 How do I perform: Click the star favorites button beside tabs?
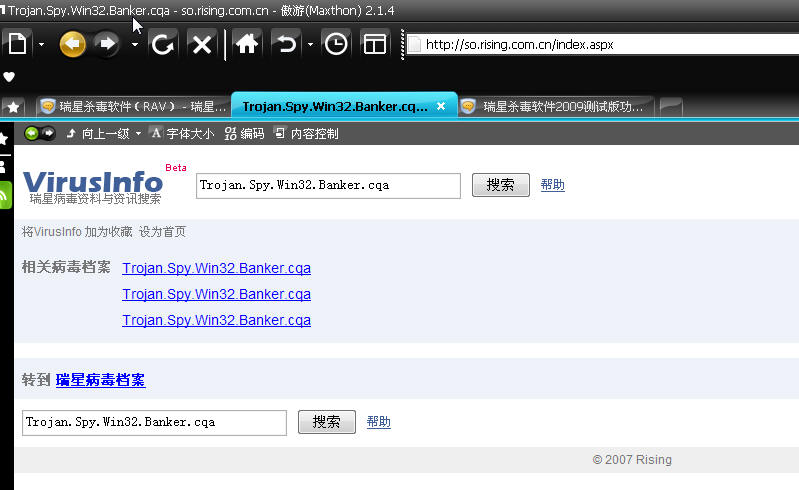pyautogui.click(x=14, y=107)
